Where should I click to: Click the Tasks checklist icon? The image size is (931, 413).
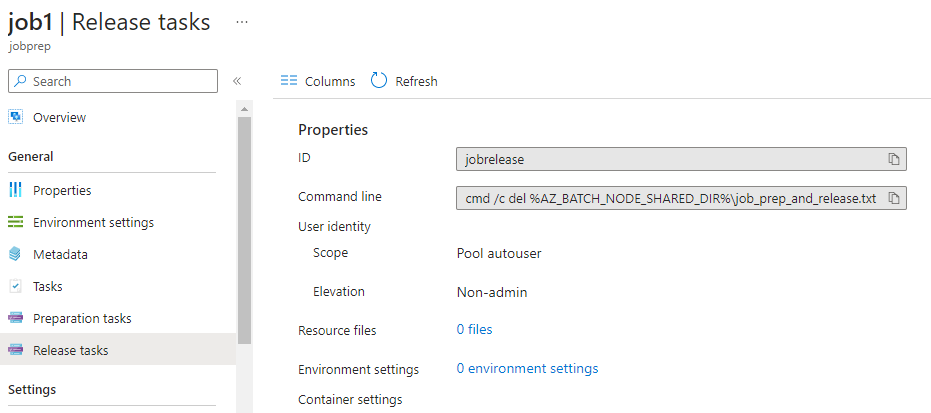tap(15, 286)
